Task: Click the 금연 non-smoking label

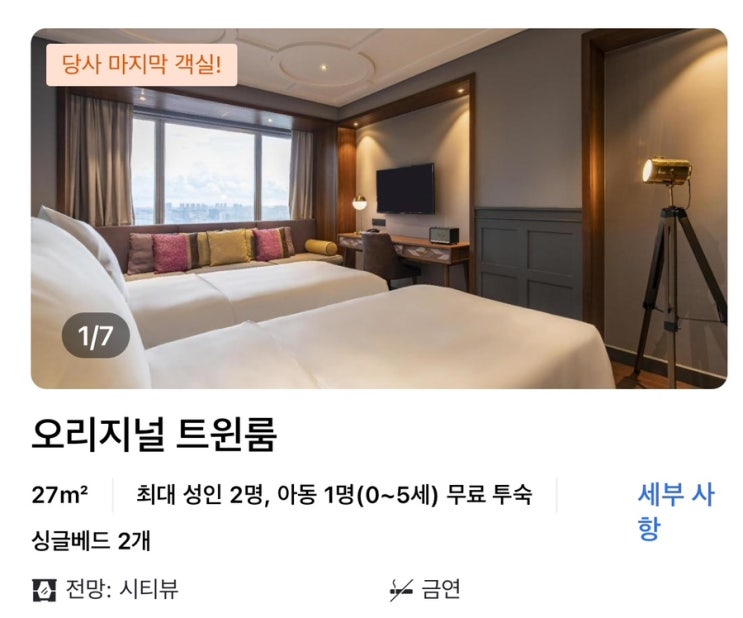Action: tap(441, 590)
